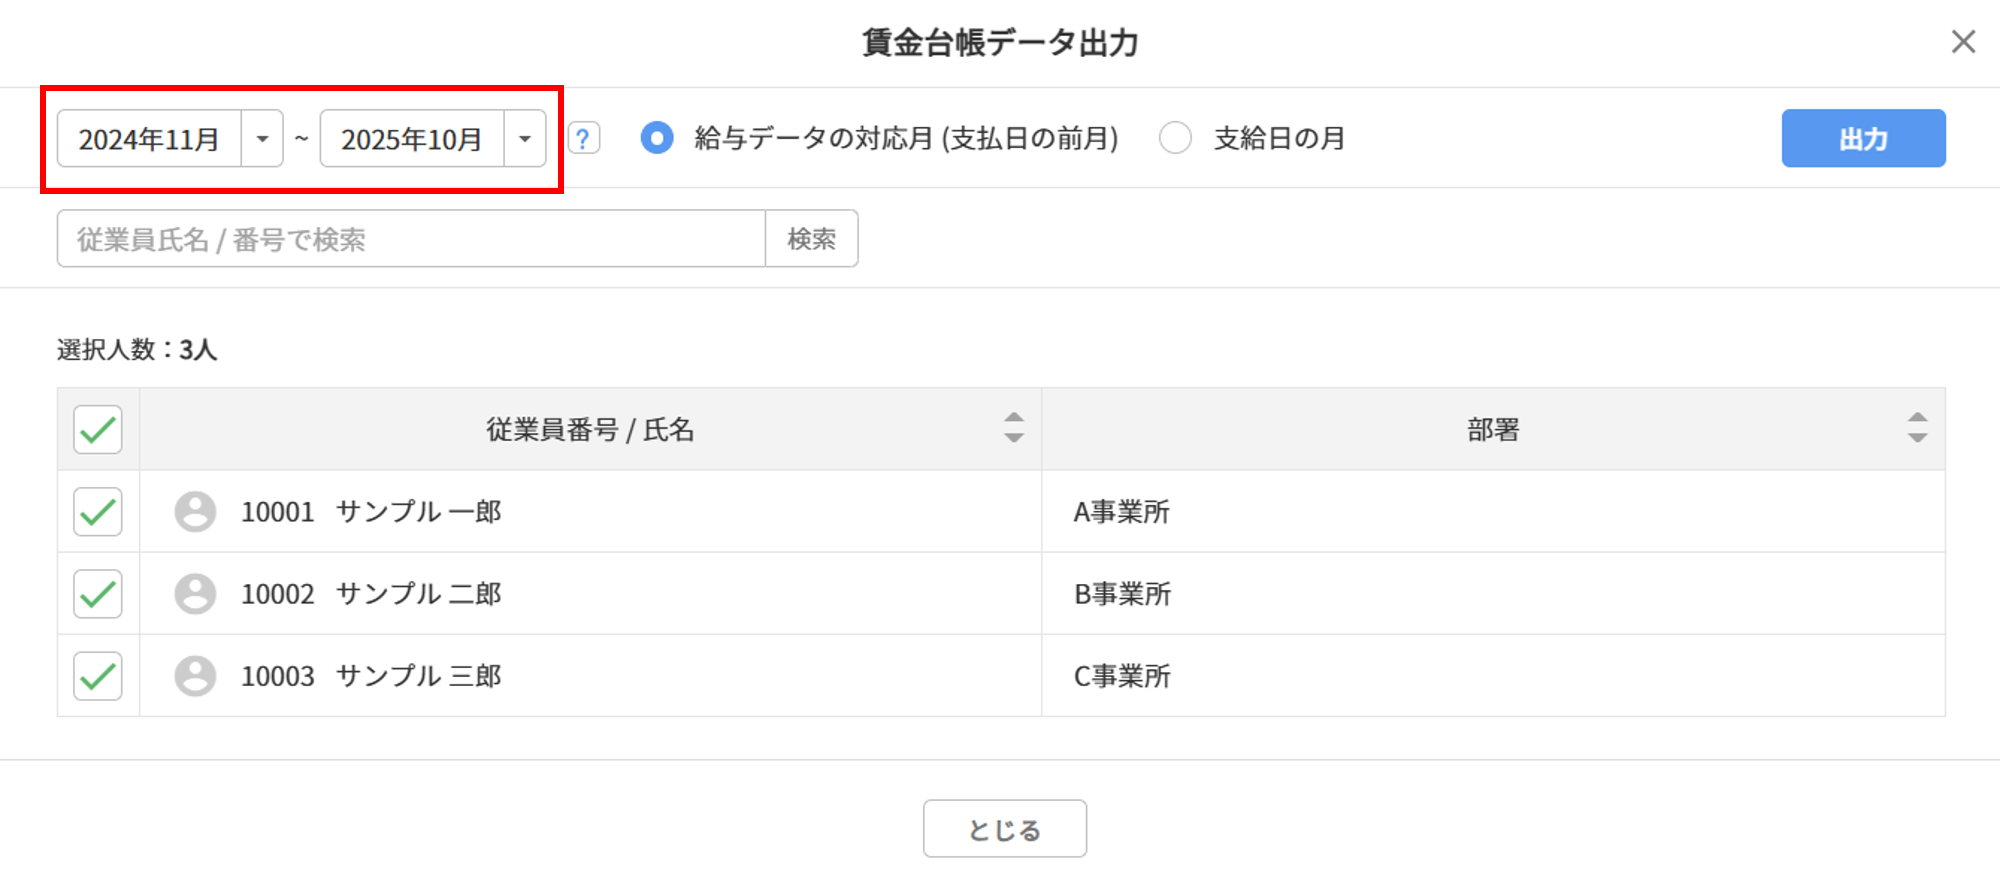
Task: Toggle the select-all header checkbox
Action: [x=98, y=430]
